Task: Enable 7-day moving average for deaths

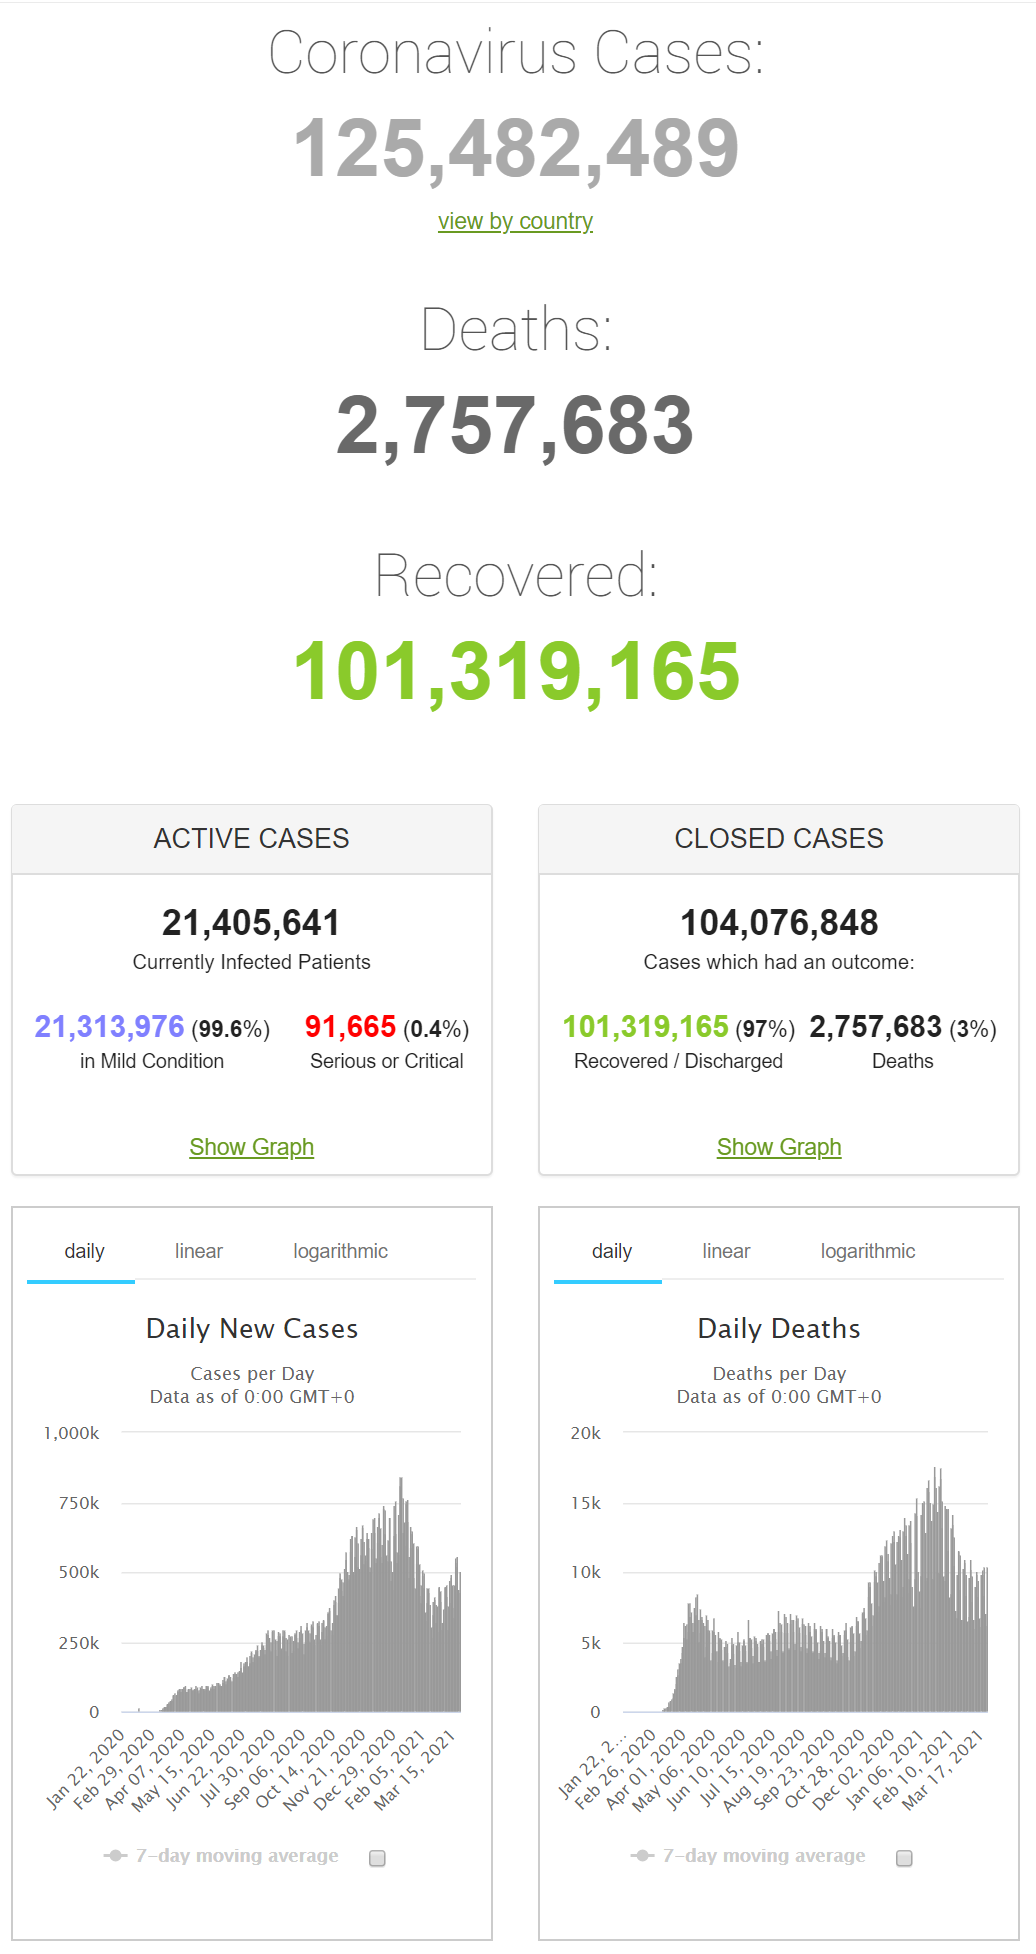Action: click(x=904, y=1858)
